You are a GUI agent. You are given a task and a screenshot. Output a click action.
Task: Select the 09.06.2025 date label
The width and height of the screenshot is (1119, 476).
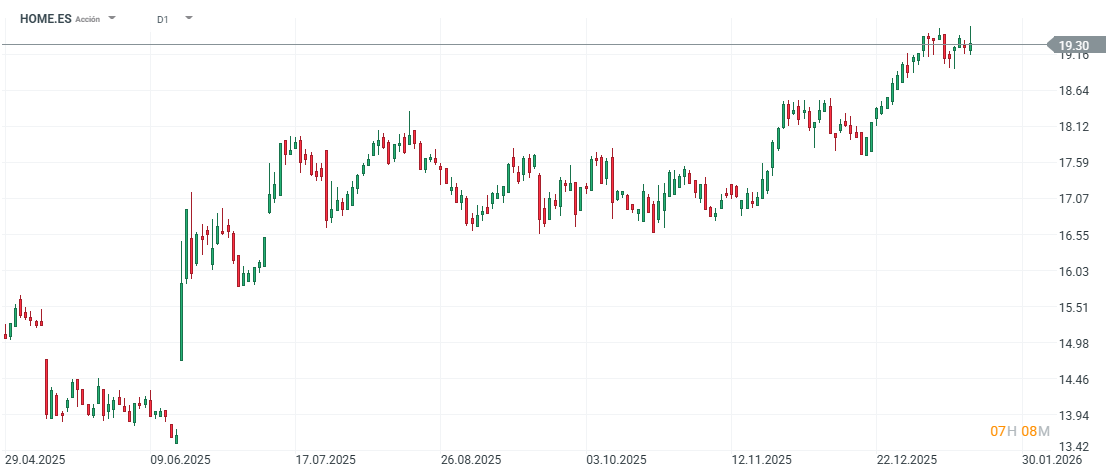(180, 459)
